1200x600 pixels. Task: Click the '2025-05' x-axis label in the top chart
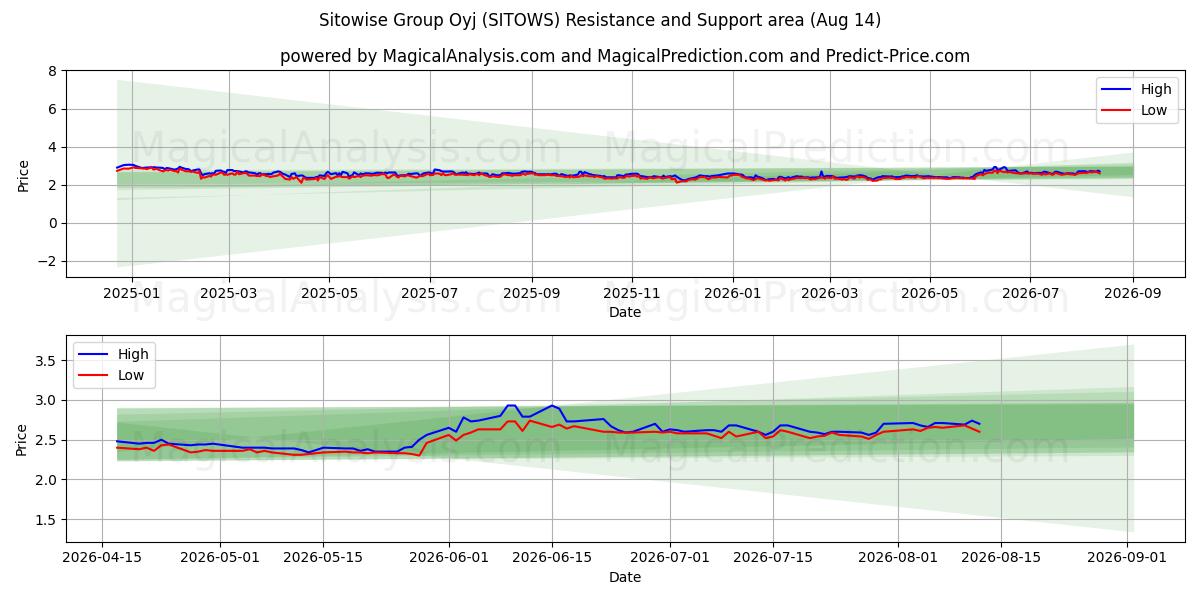point(329,294)
